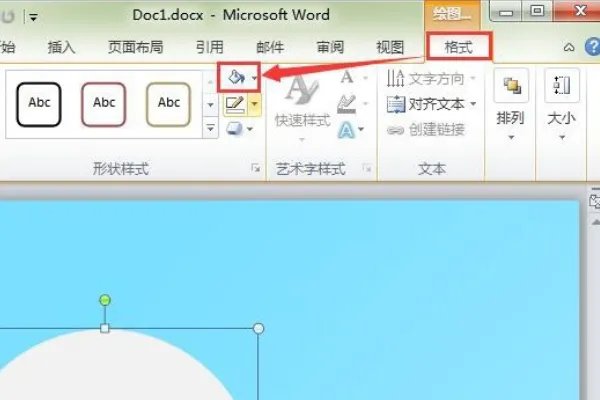Screen dimensions: 600x400
Task: Click the Shape Outline pencil icon
Action: [x=235, y=104]
